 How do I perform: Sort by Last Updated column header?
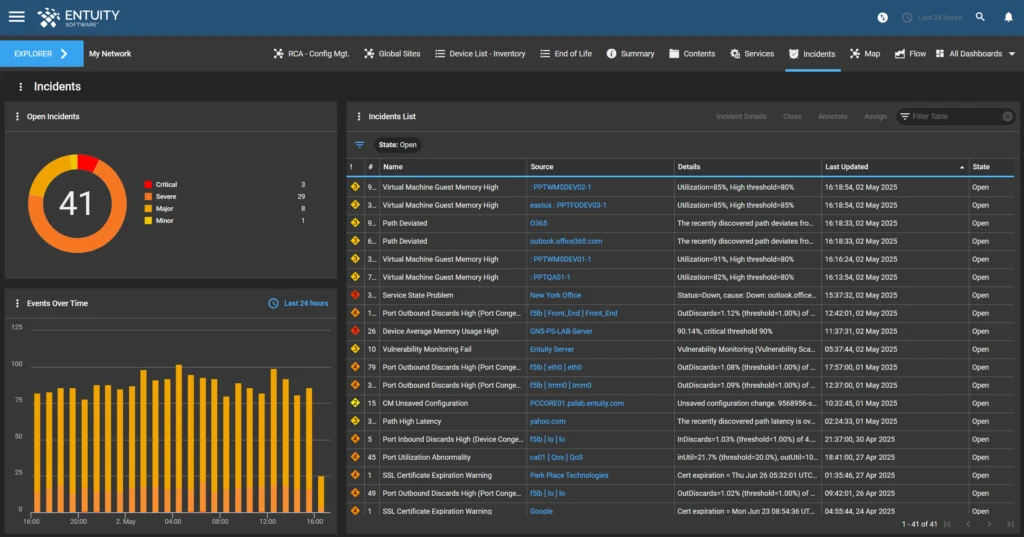tap(894, 167)
